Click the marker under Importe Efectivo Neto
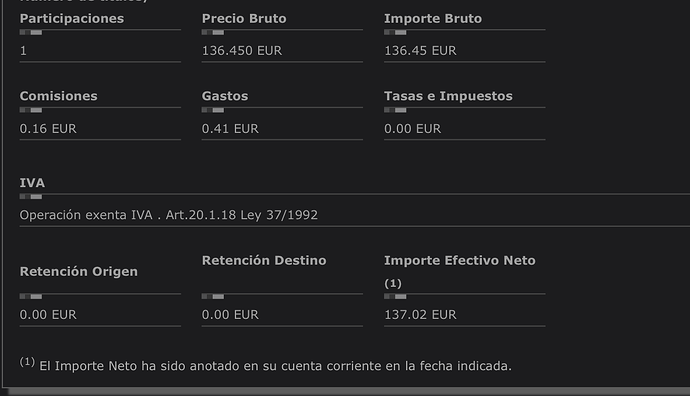690x396 pixels. pos(395,297)
